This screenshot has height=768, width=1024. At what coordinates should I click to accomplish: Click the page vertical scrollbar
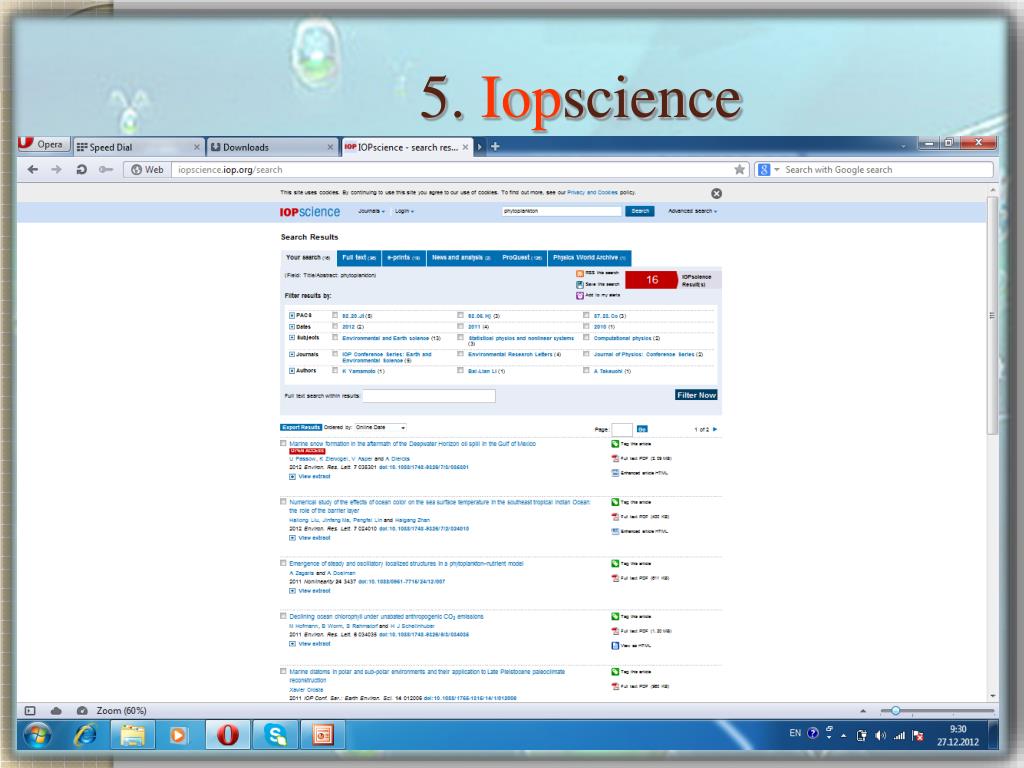click(x=992, y=315)
